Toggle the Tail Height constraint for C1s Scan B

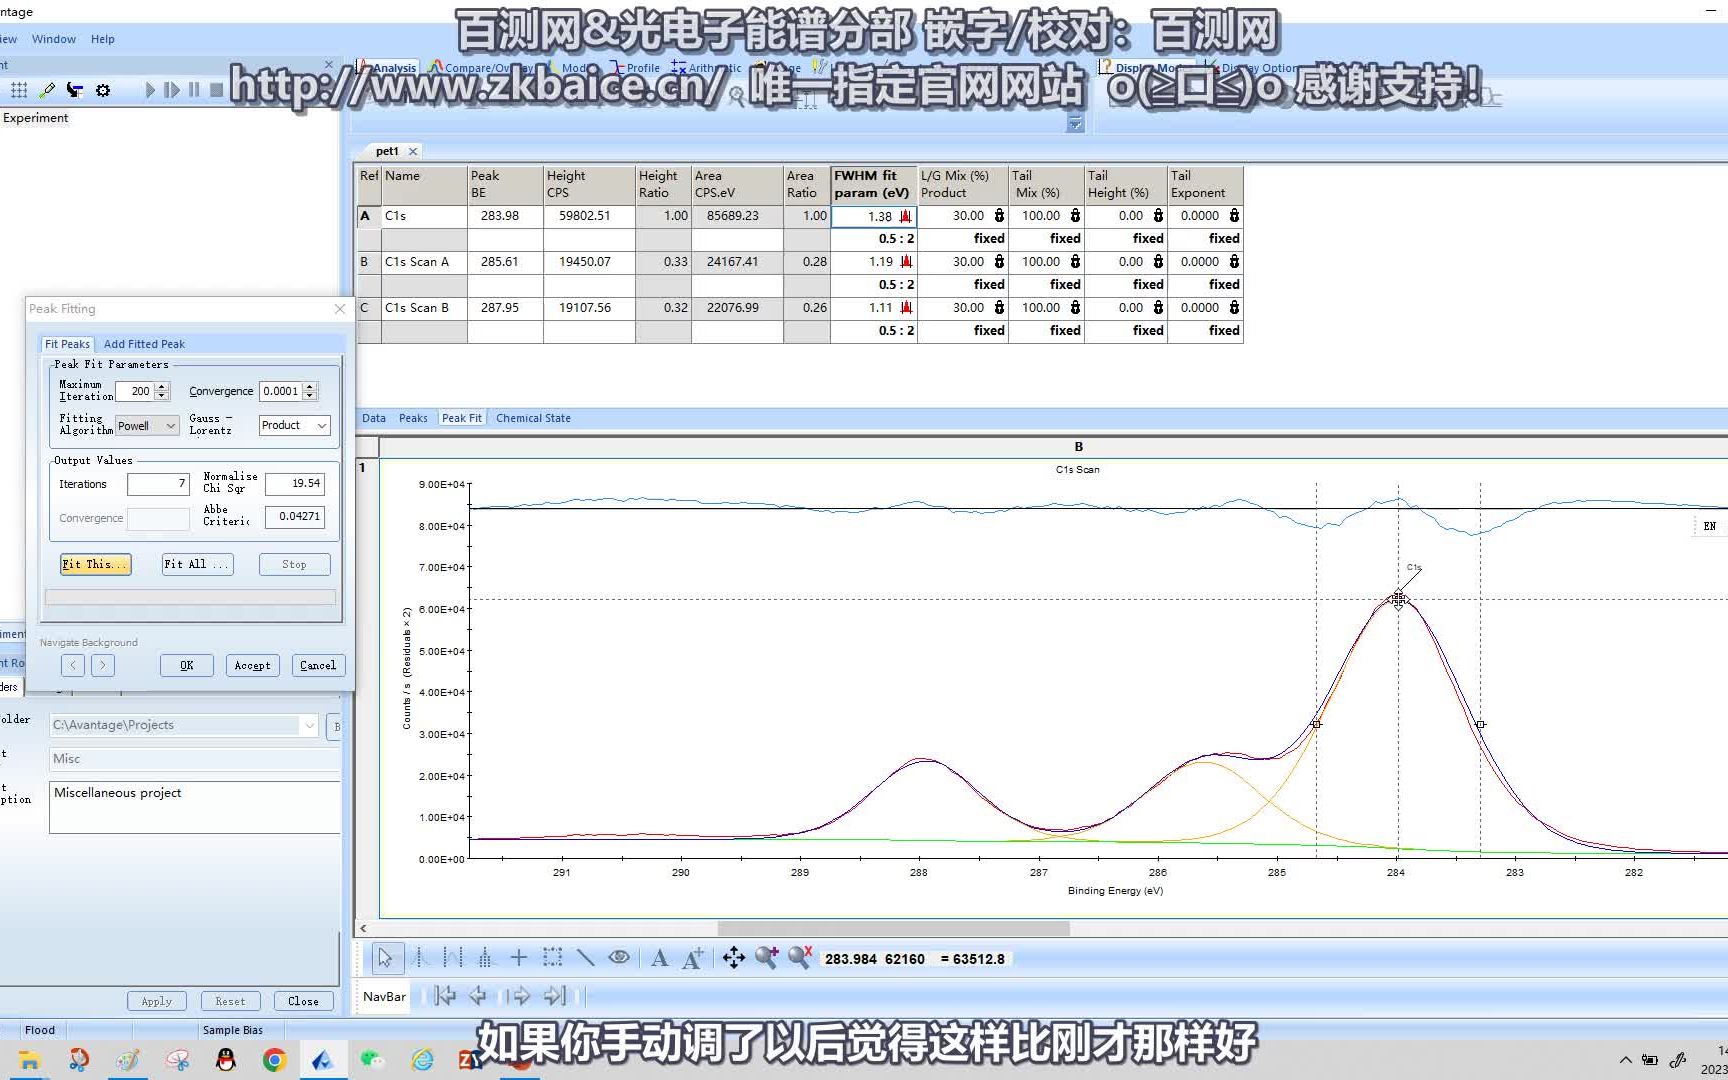pos(1157,308)
